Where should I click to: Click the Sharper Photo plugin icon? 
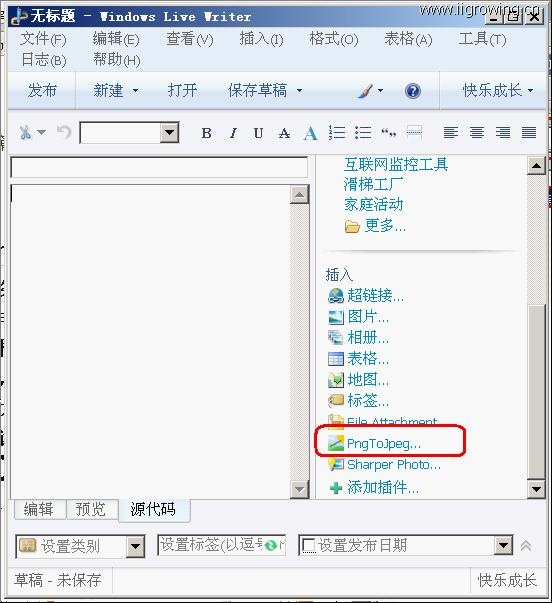(336, 465)
